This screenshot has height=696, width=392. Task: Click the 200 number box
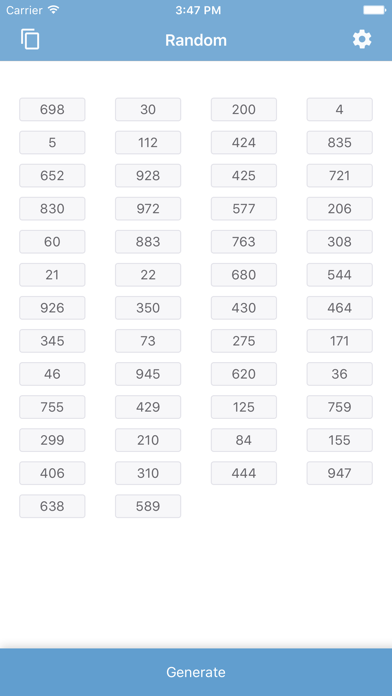pos(244,109)
